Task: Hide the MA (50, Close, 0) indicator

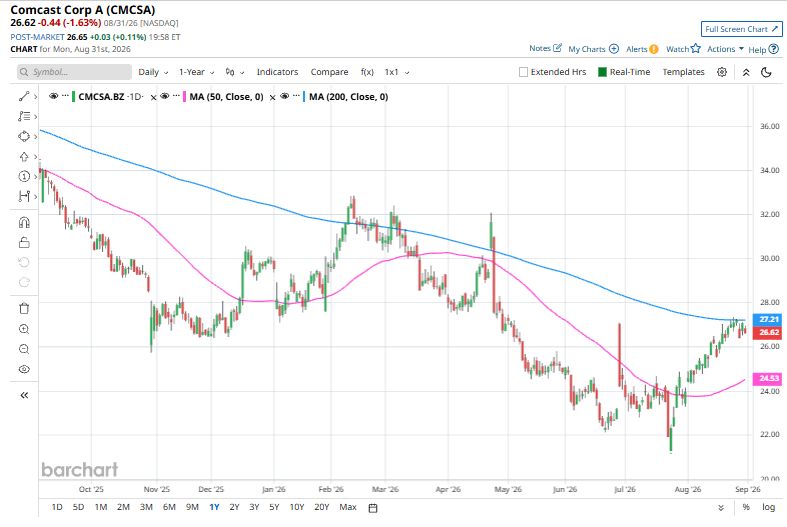Action: (164, 96)
